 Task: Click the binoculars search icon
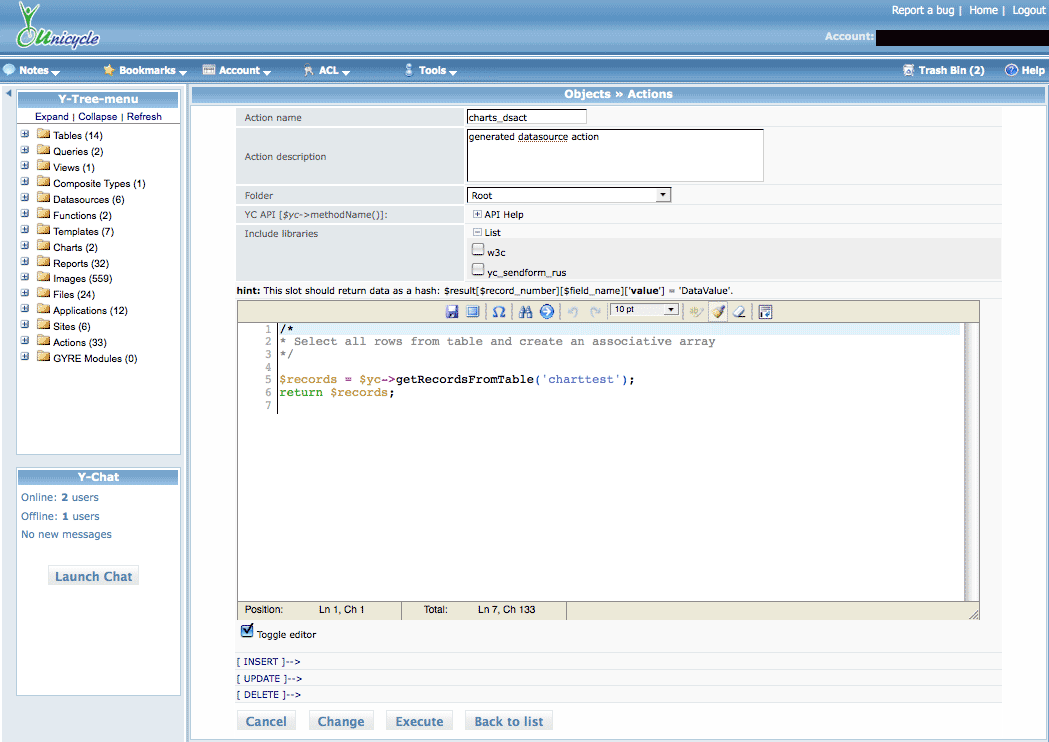(526, 312)
